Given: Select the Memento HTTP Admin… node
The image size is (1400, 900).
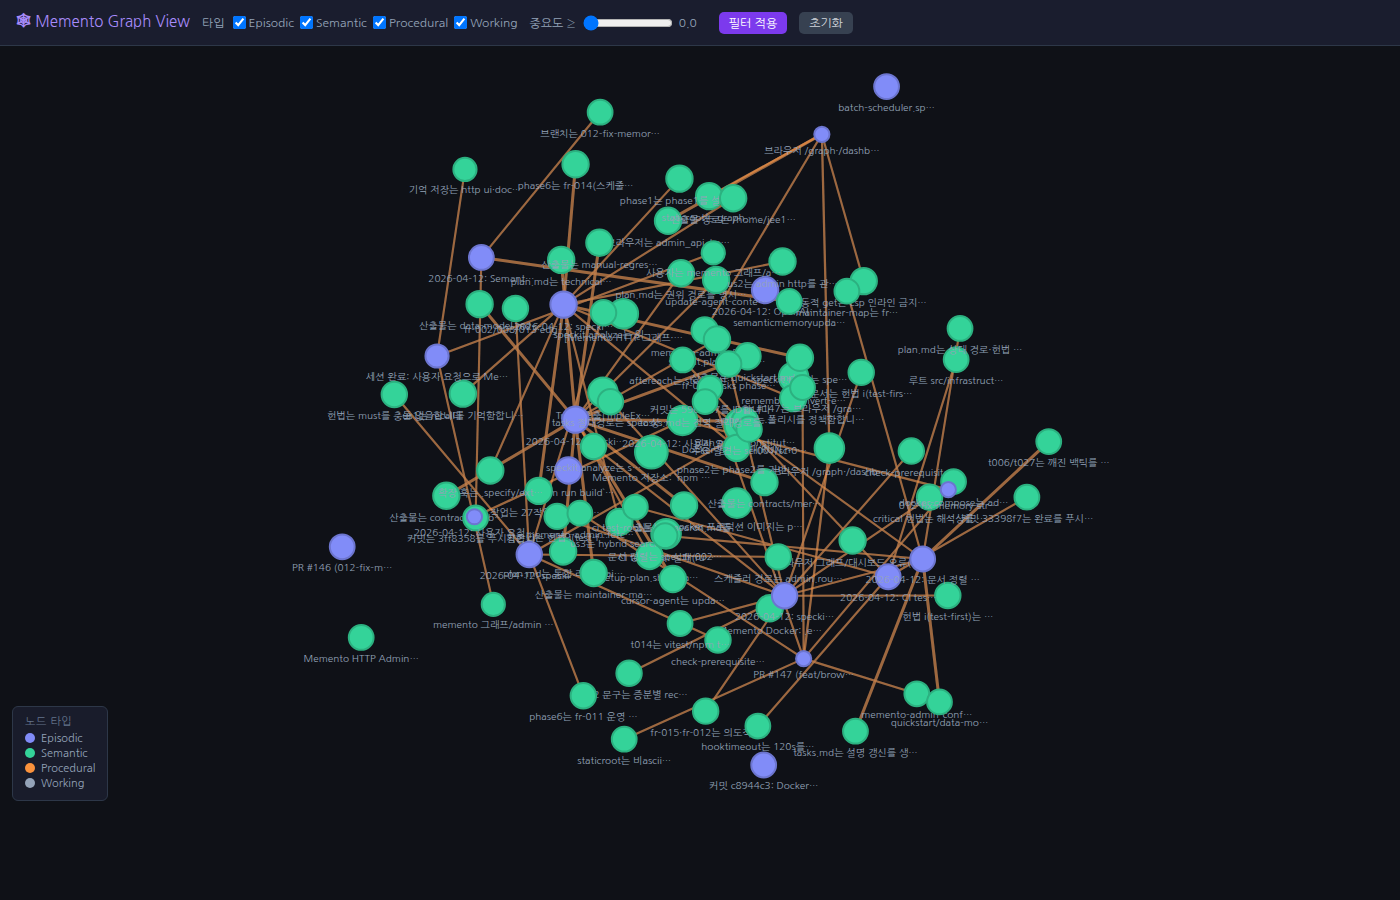Looking at the screenshot, I should 361,637.
